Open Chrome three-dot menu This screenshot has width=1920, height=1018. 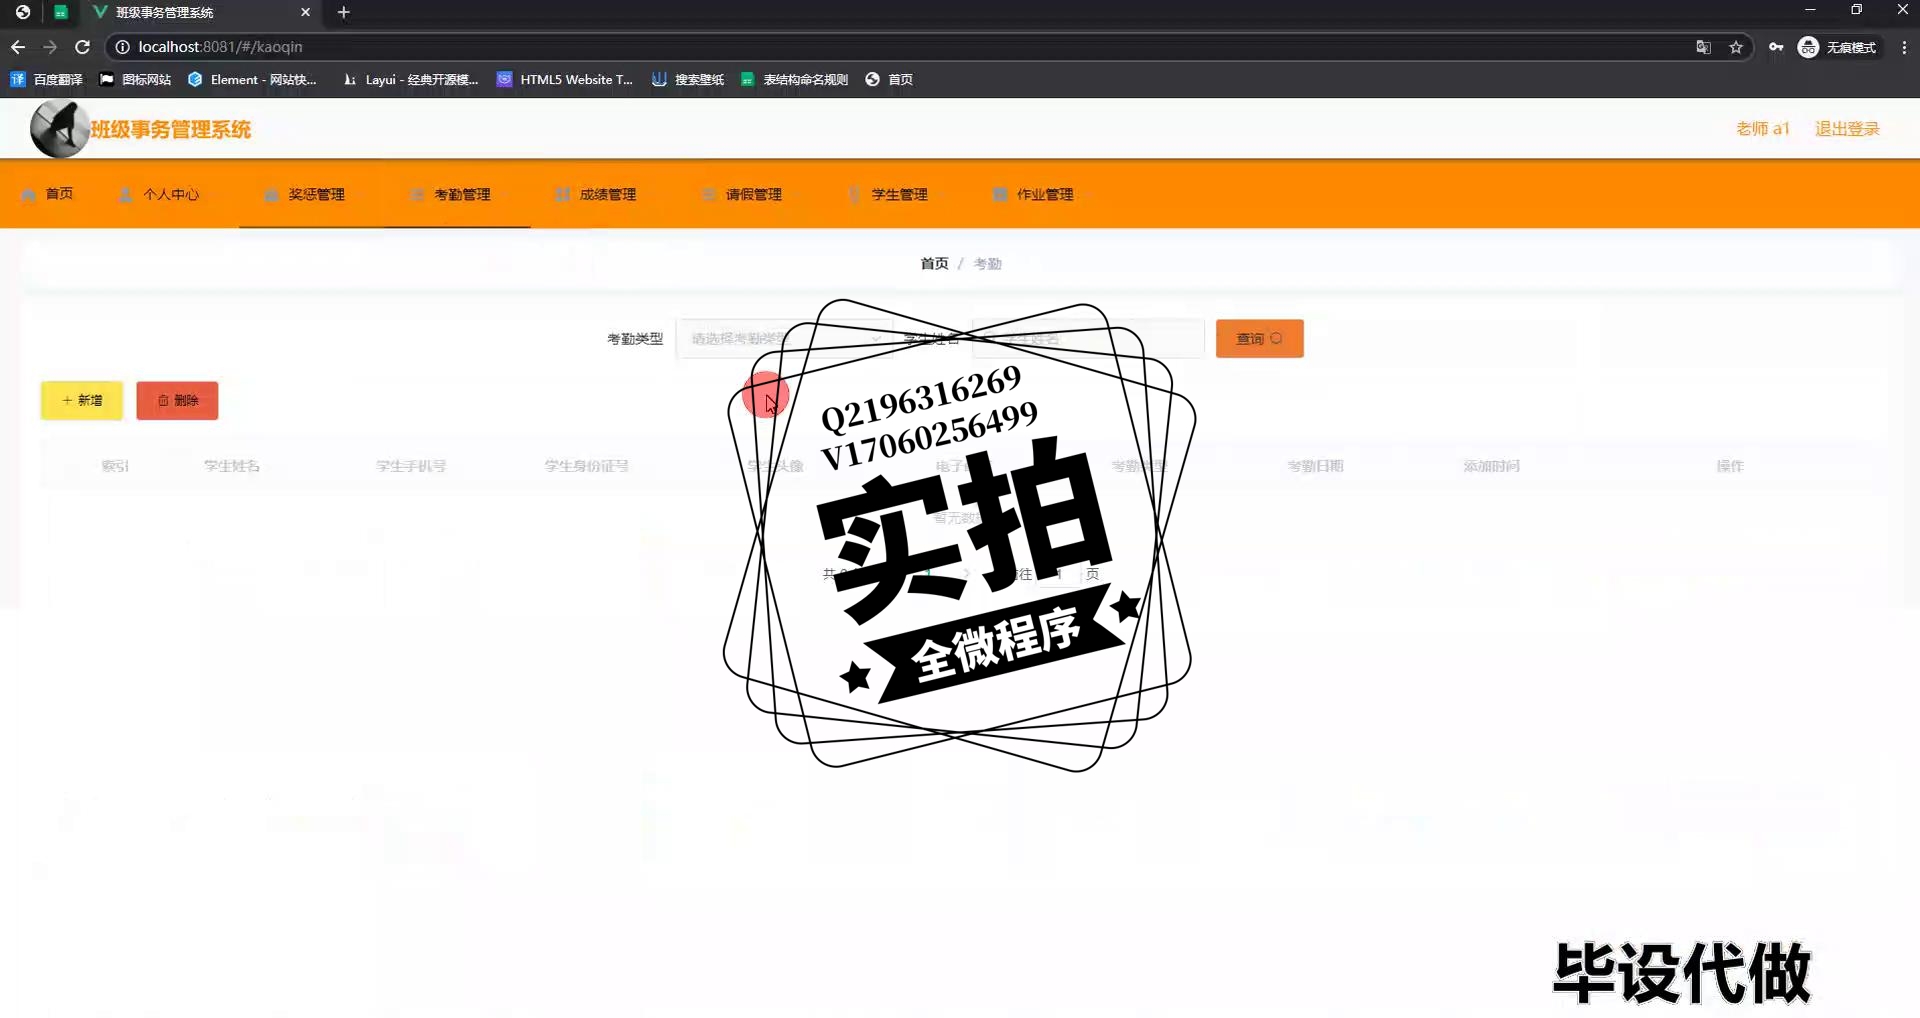(1904, 47)
